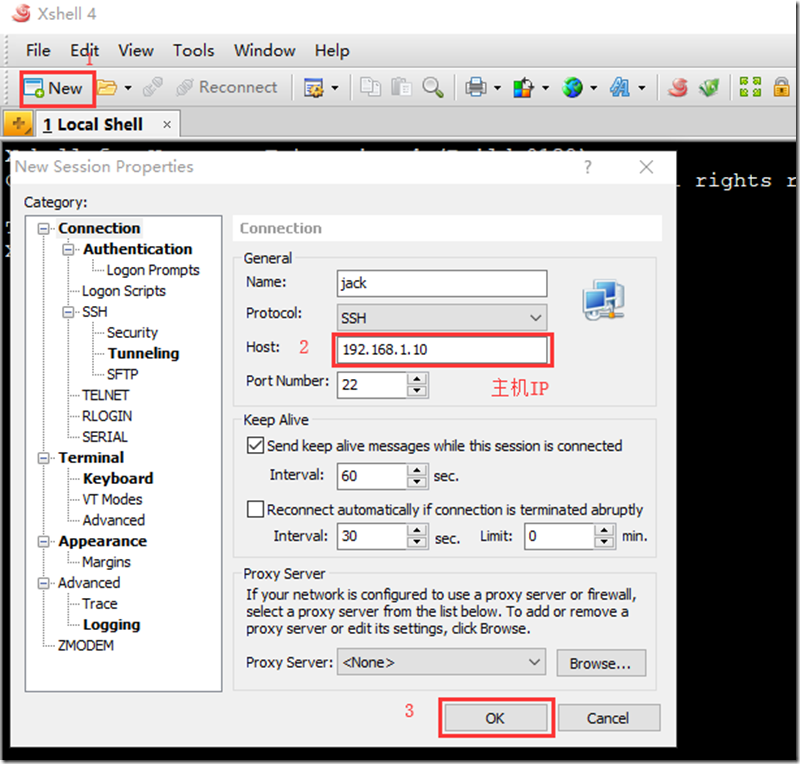Viewport: 800px width, 764px height.
Task: Click the padlock lock-screen icon
Action: pos(781,87)
